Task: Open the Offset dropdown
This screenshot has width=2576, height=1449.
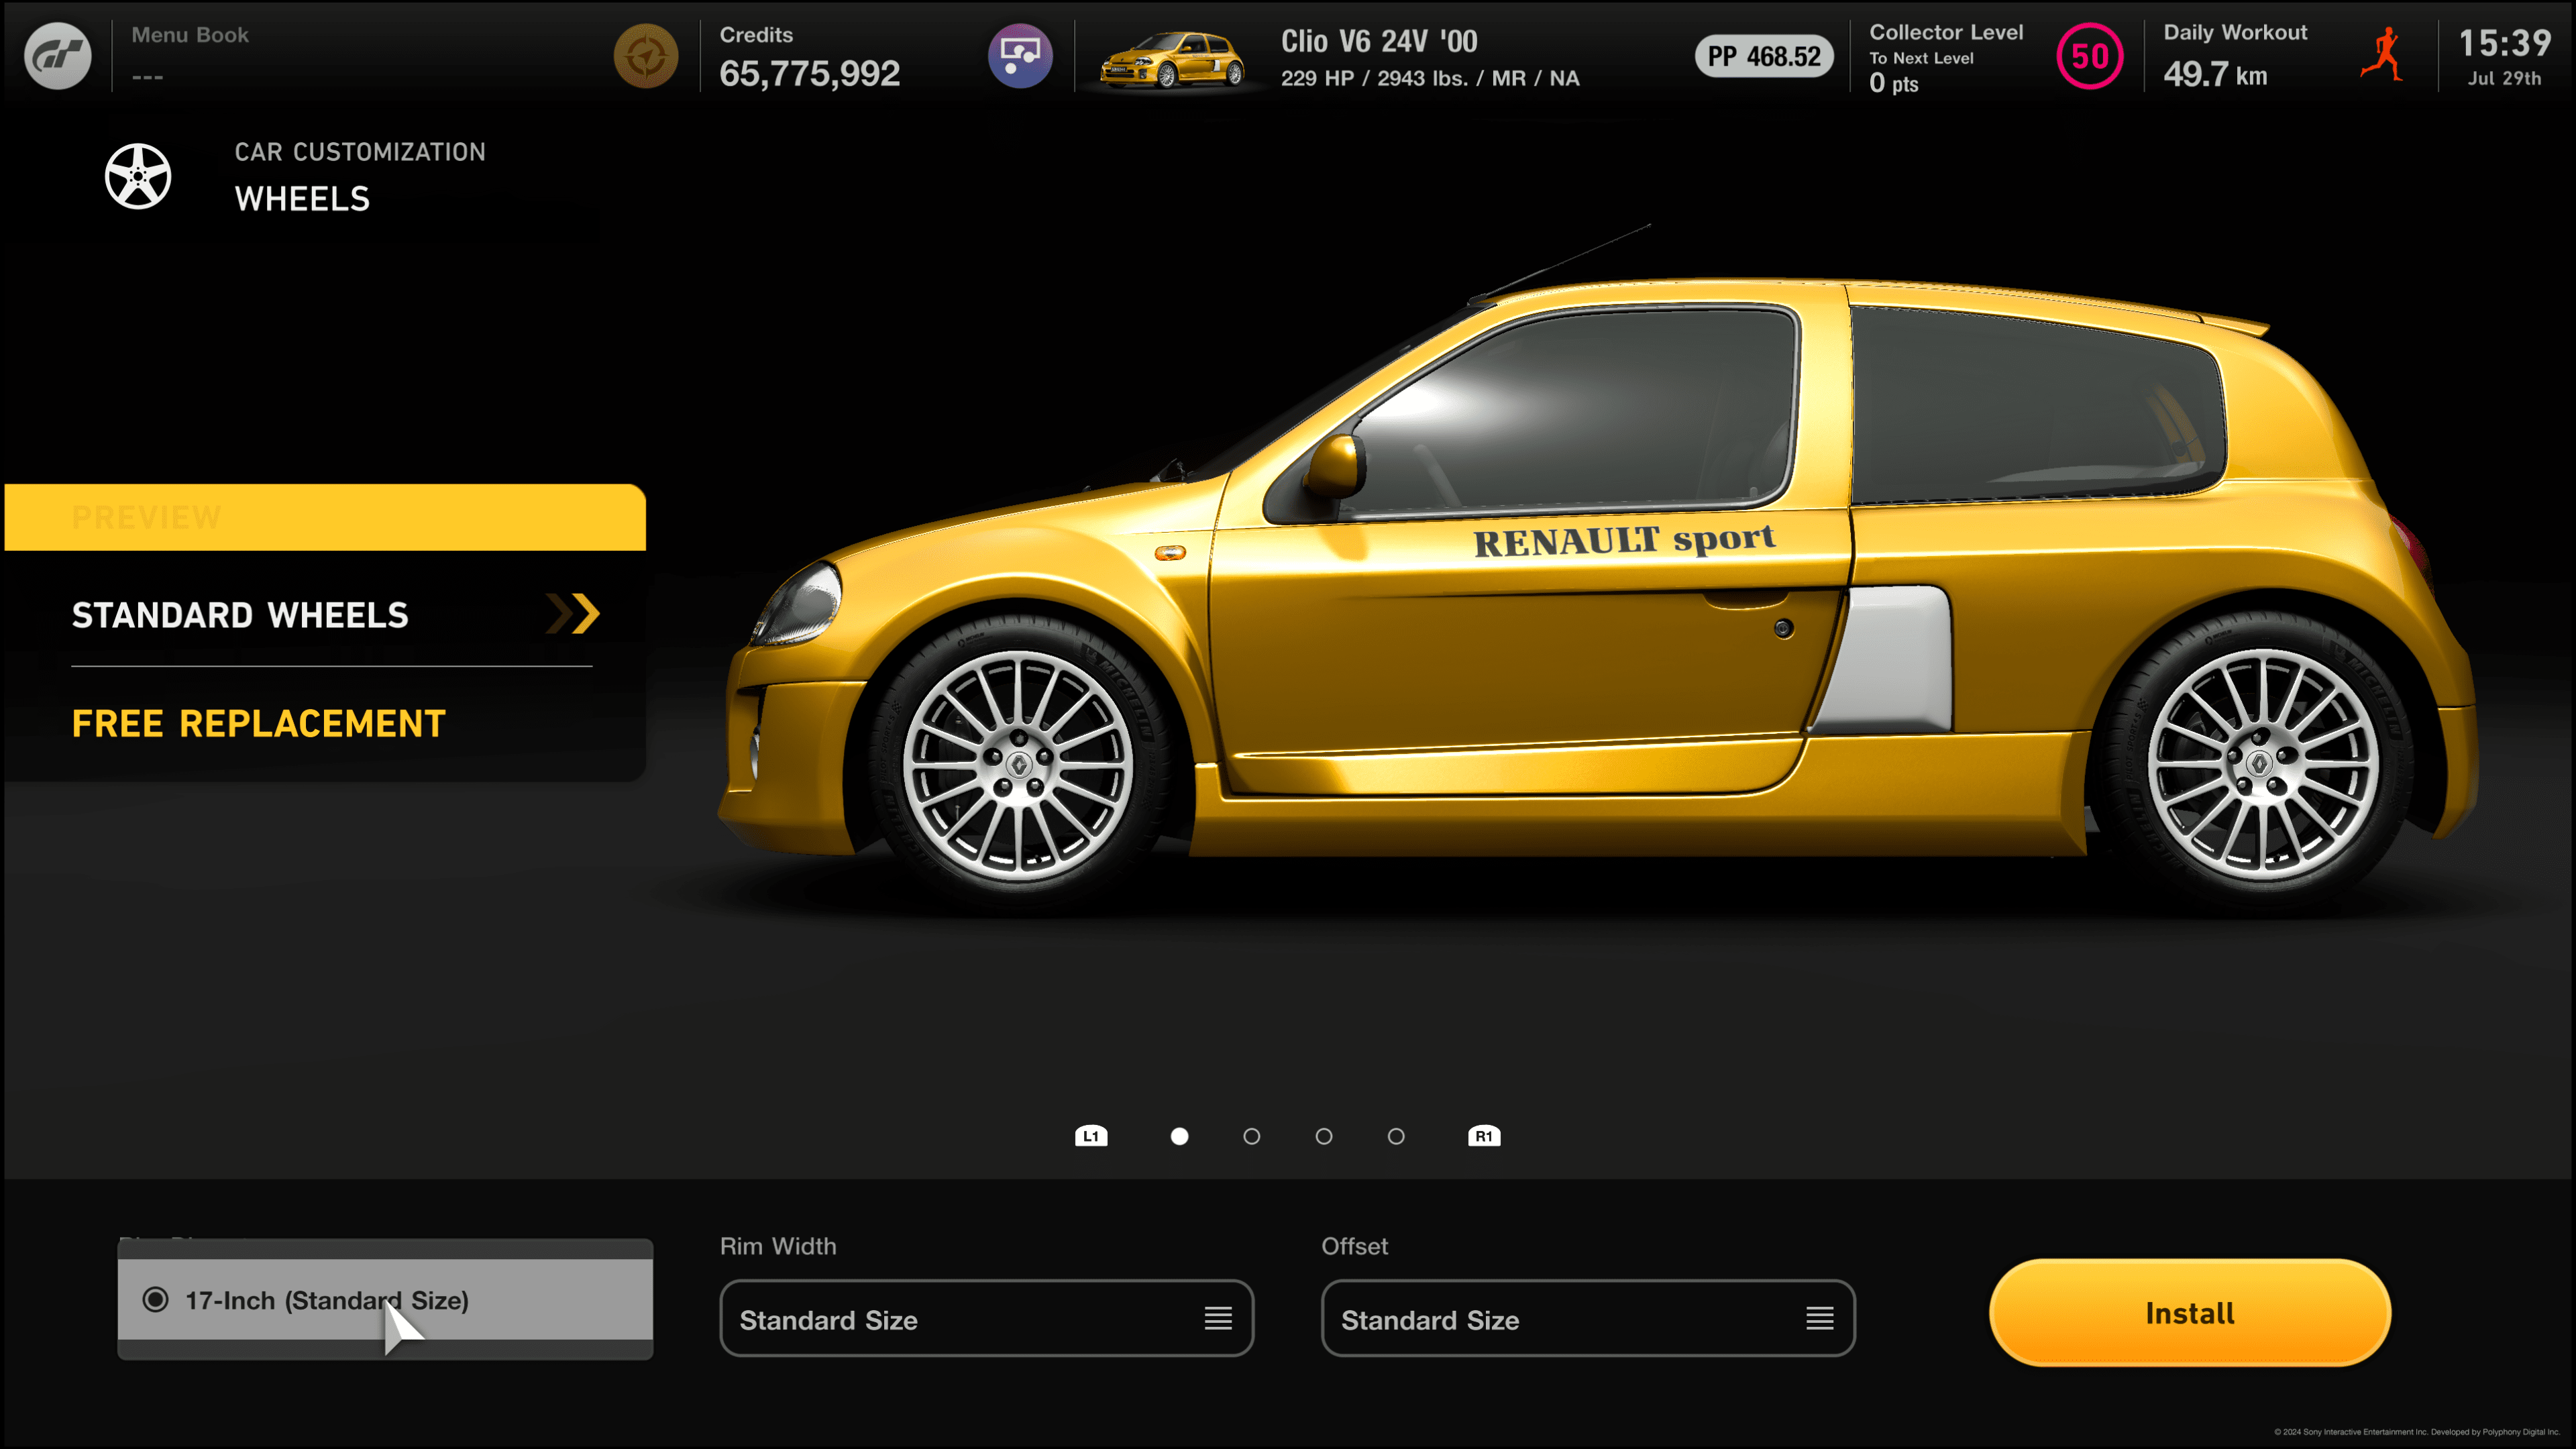Action: pos(1588,1319)
